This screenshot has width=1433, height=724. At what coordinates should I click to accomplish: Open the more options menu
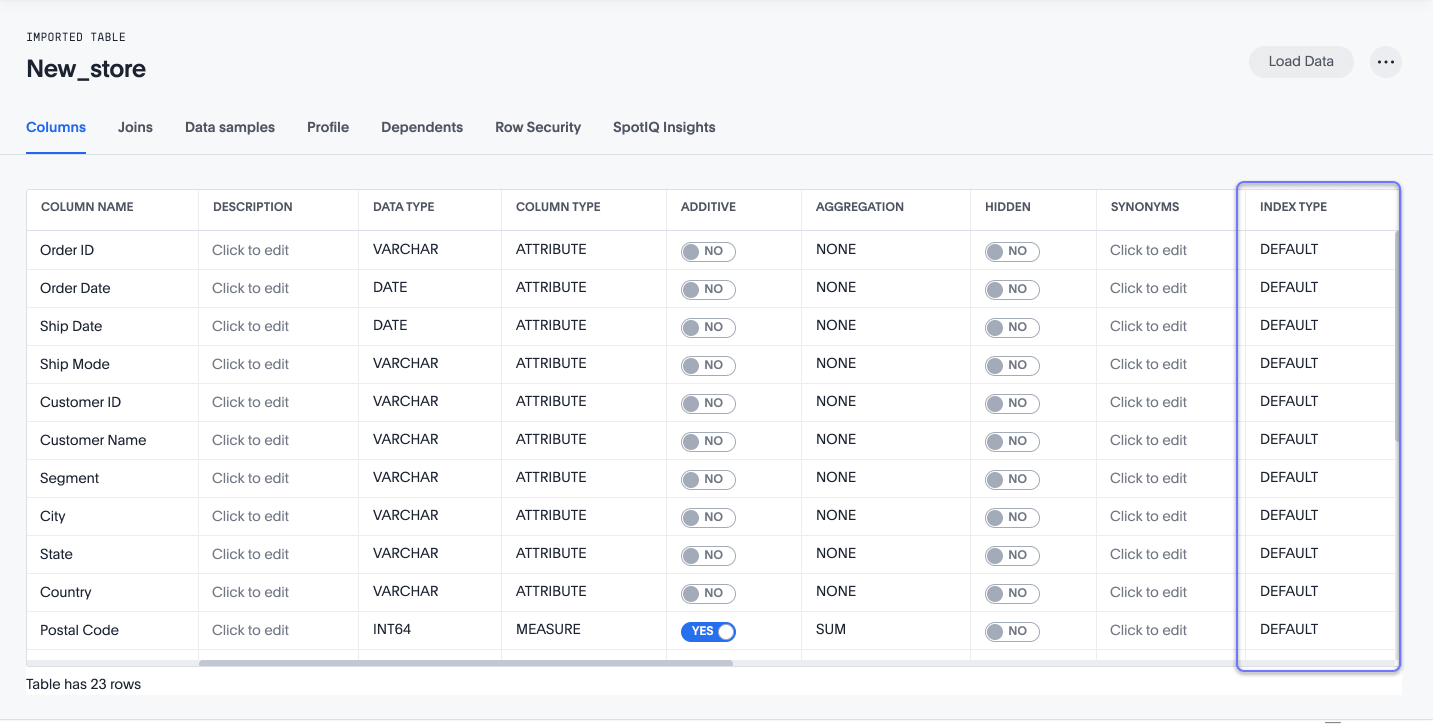(x=1386, y=61)
